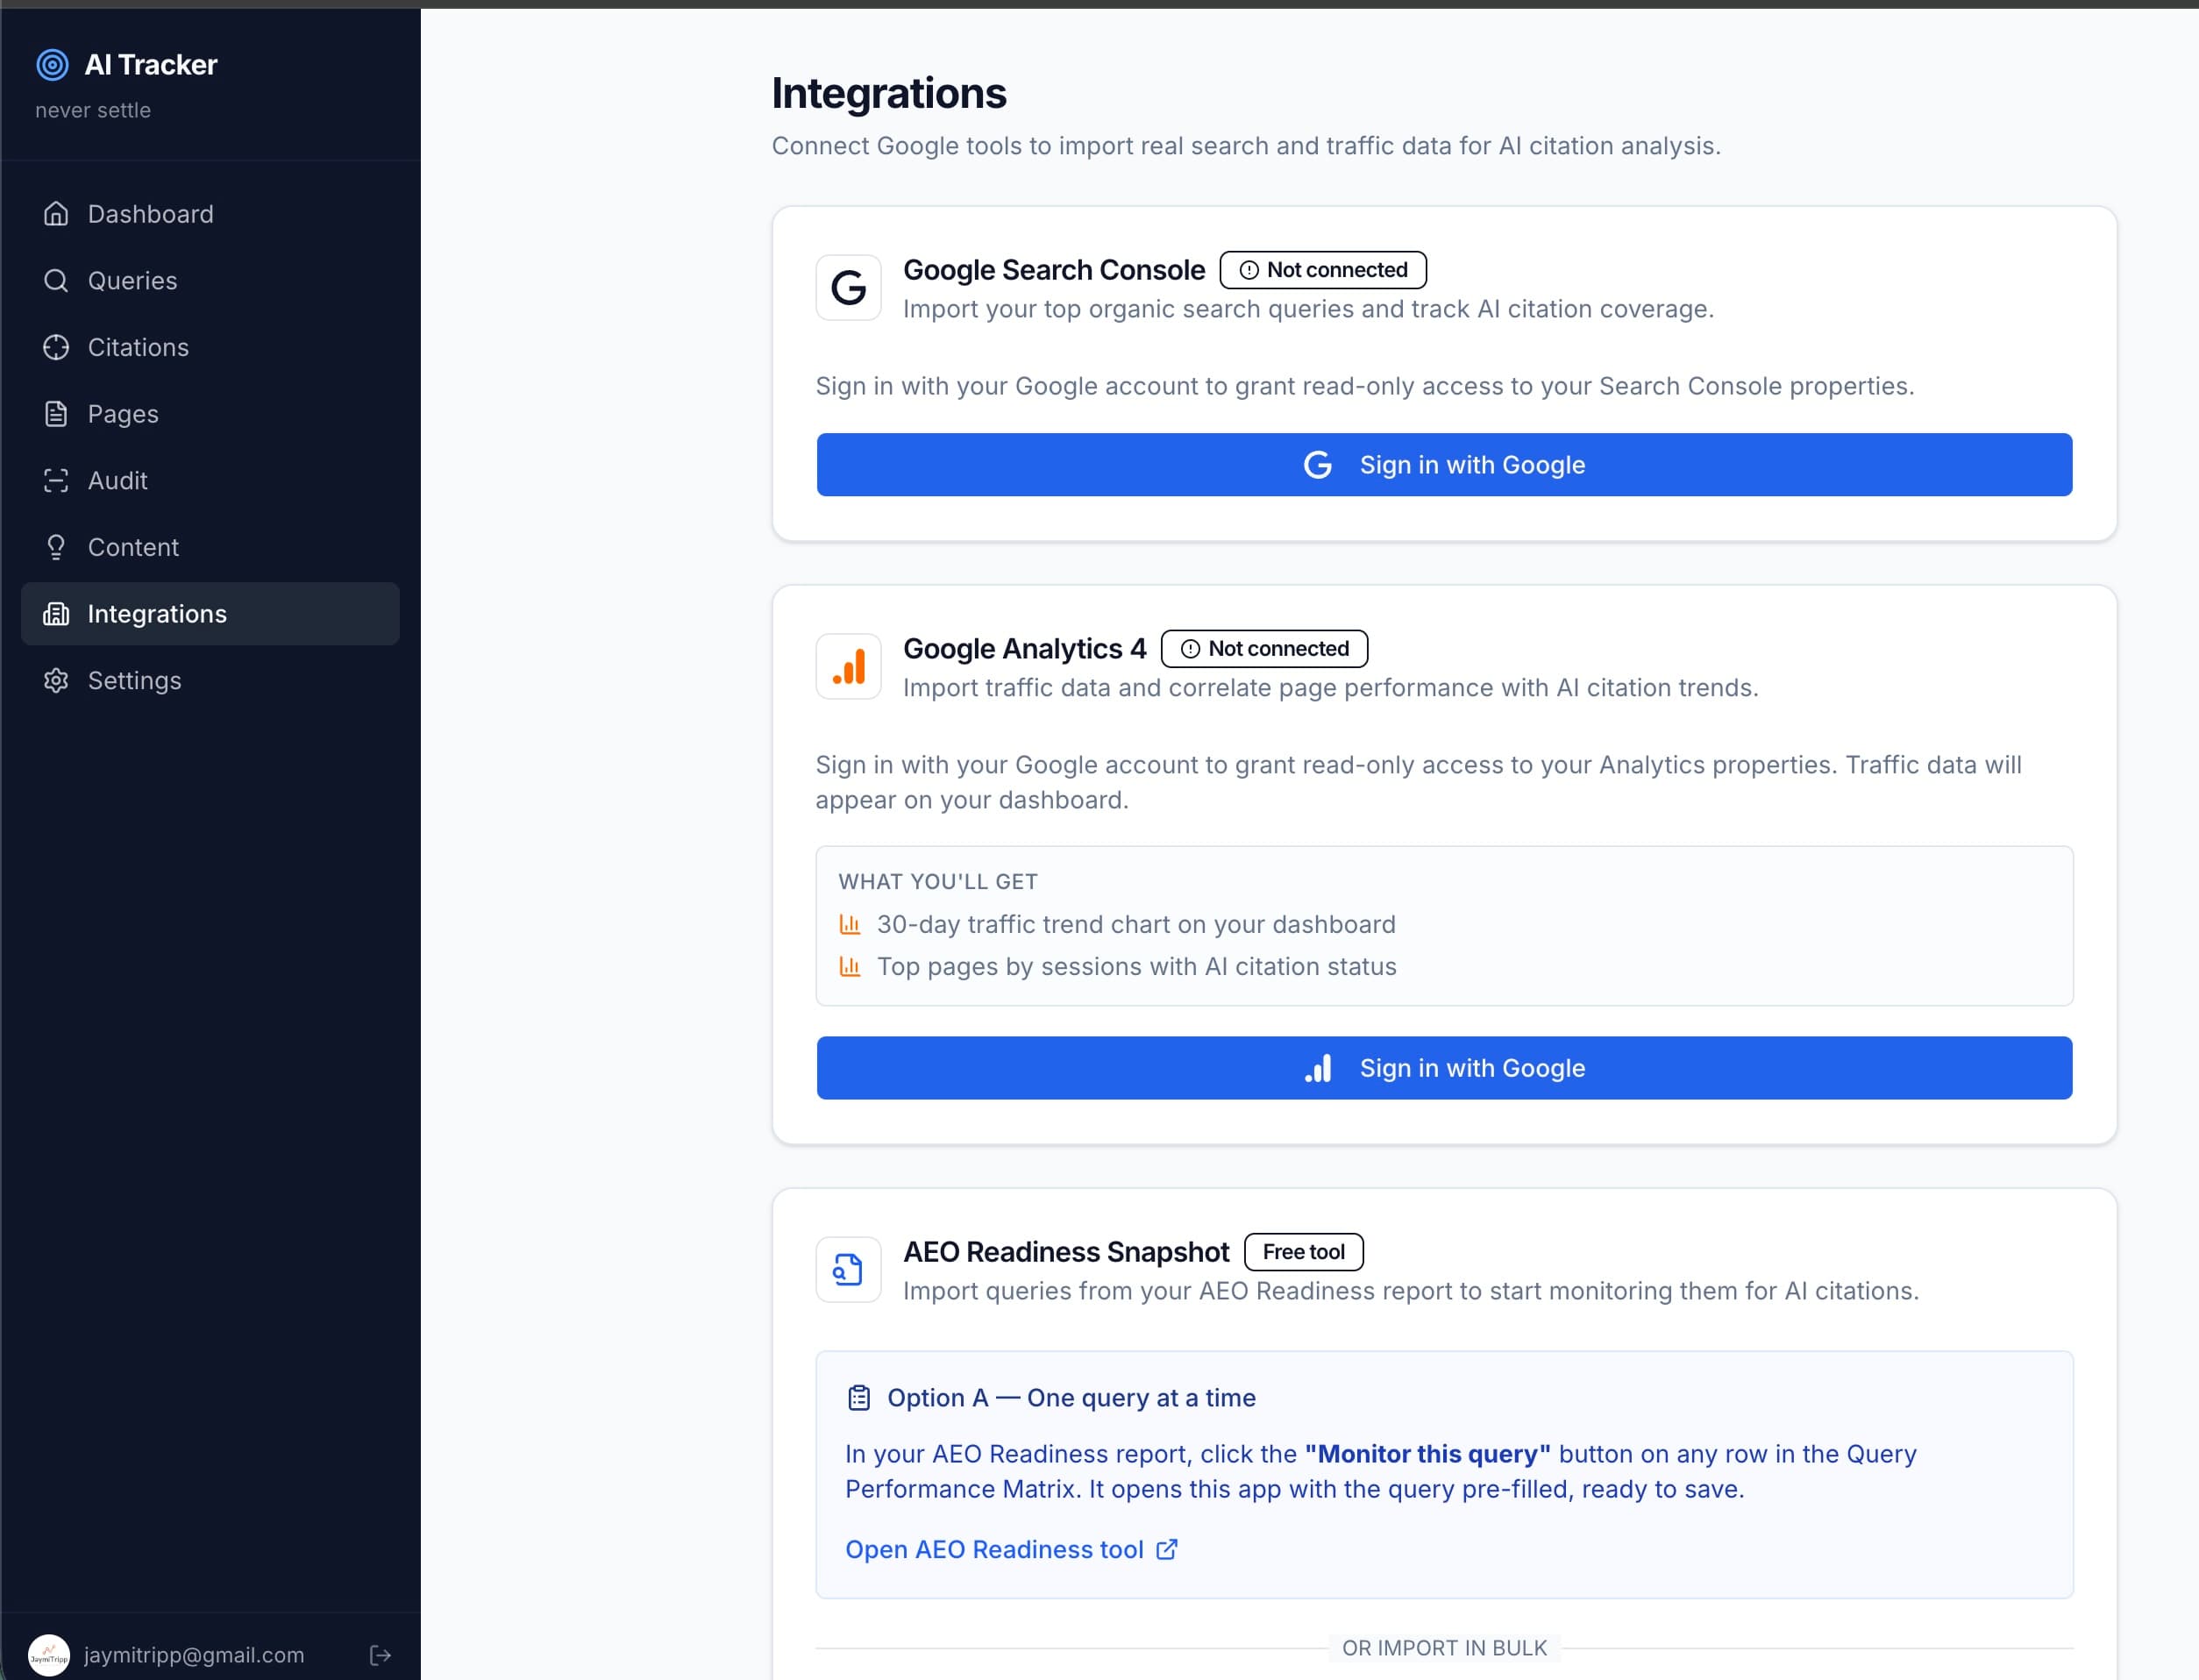The height and width of the screenshot is (1680, 2199).
Task: Go to the Content section
Action: (x=210, y=547)
